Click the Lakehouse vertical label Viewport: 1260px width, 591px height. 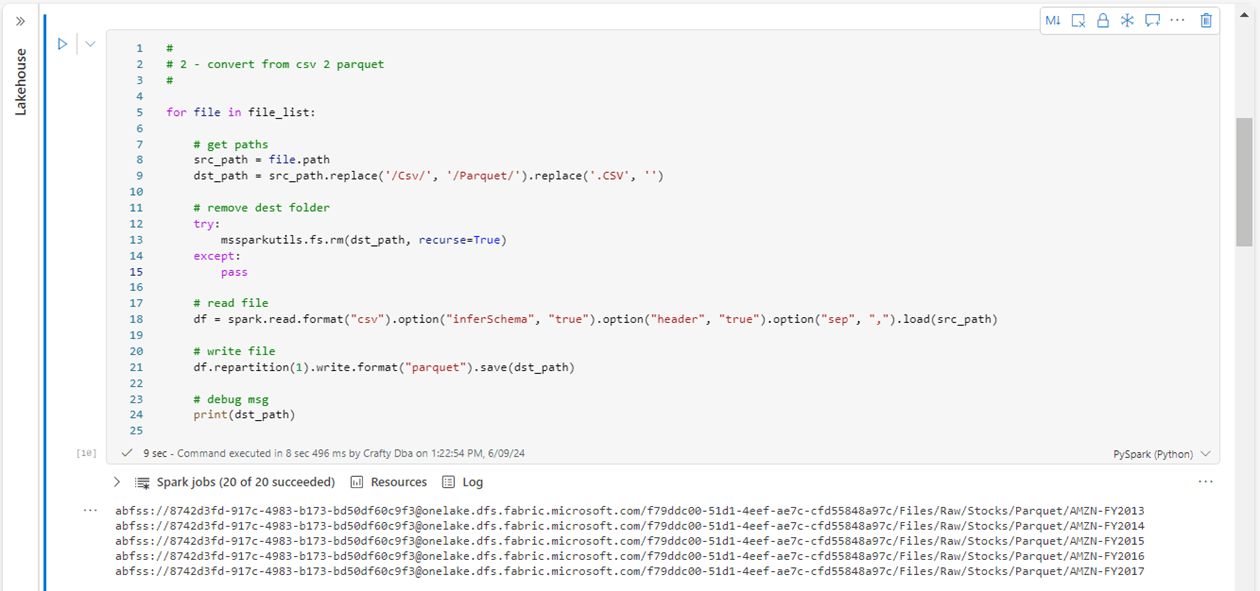21,82
